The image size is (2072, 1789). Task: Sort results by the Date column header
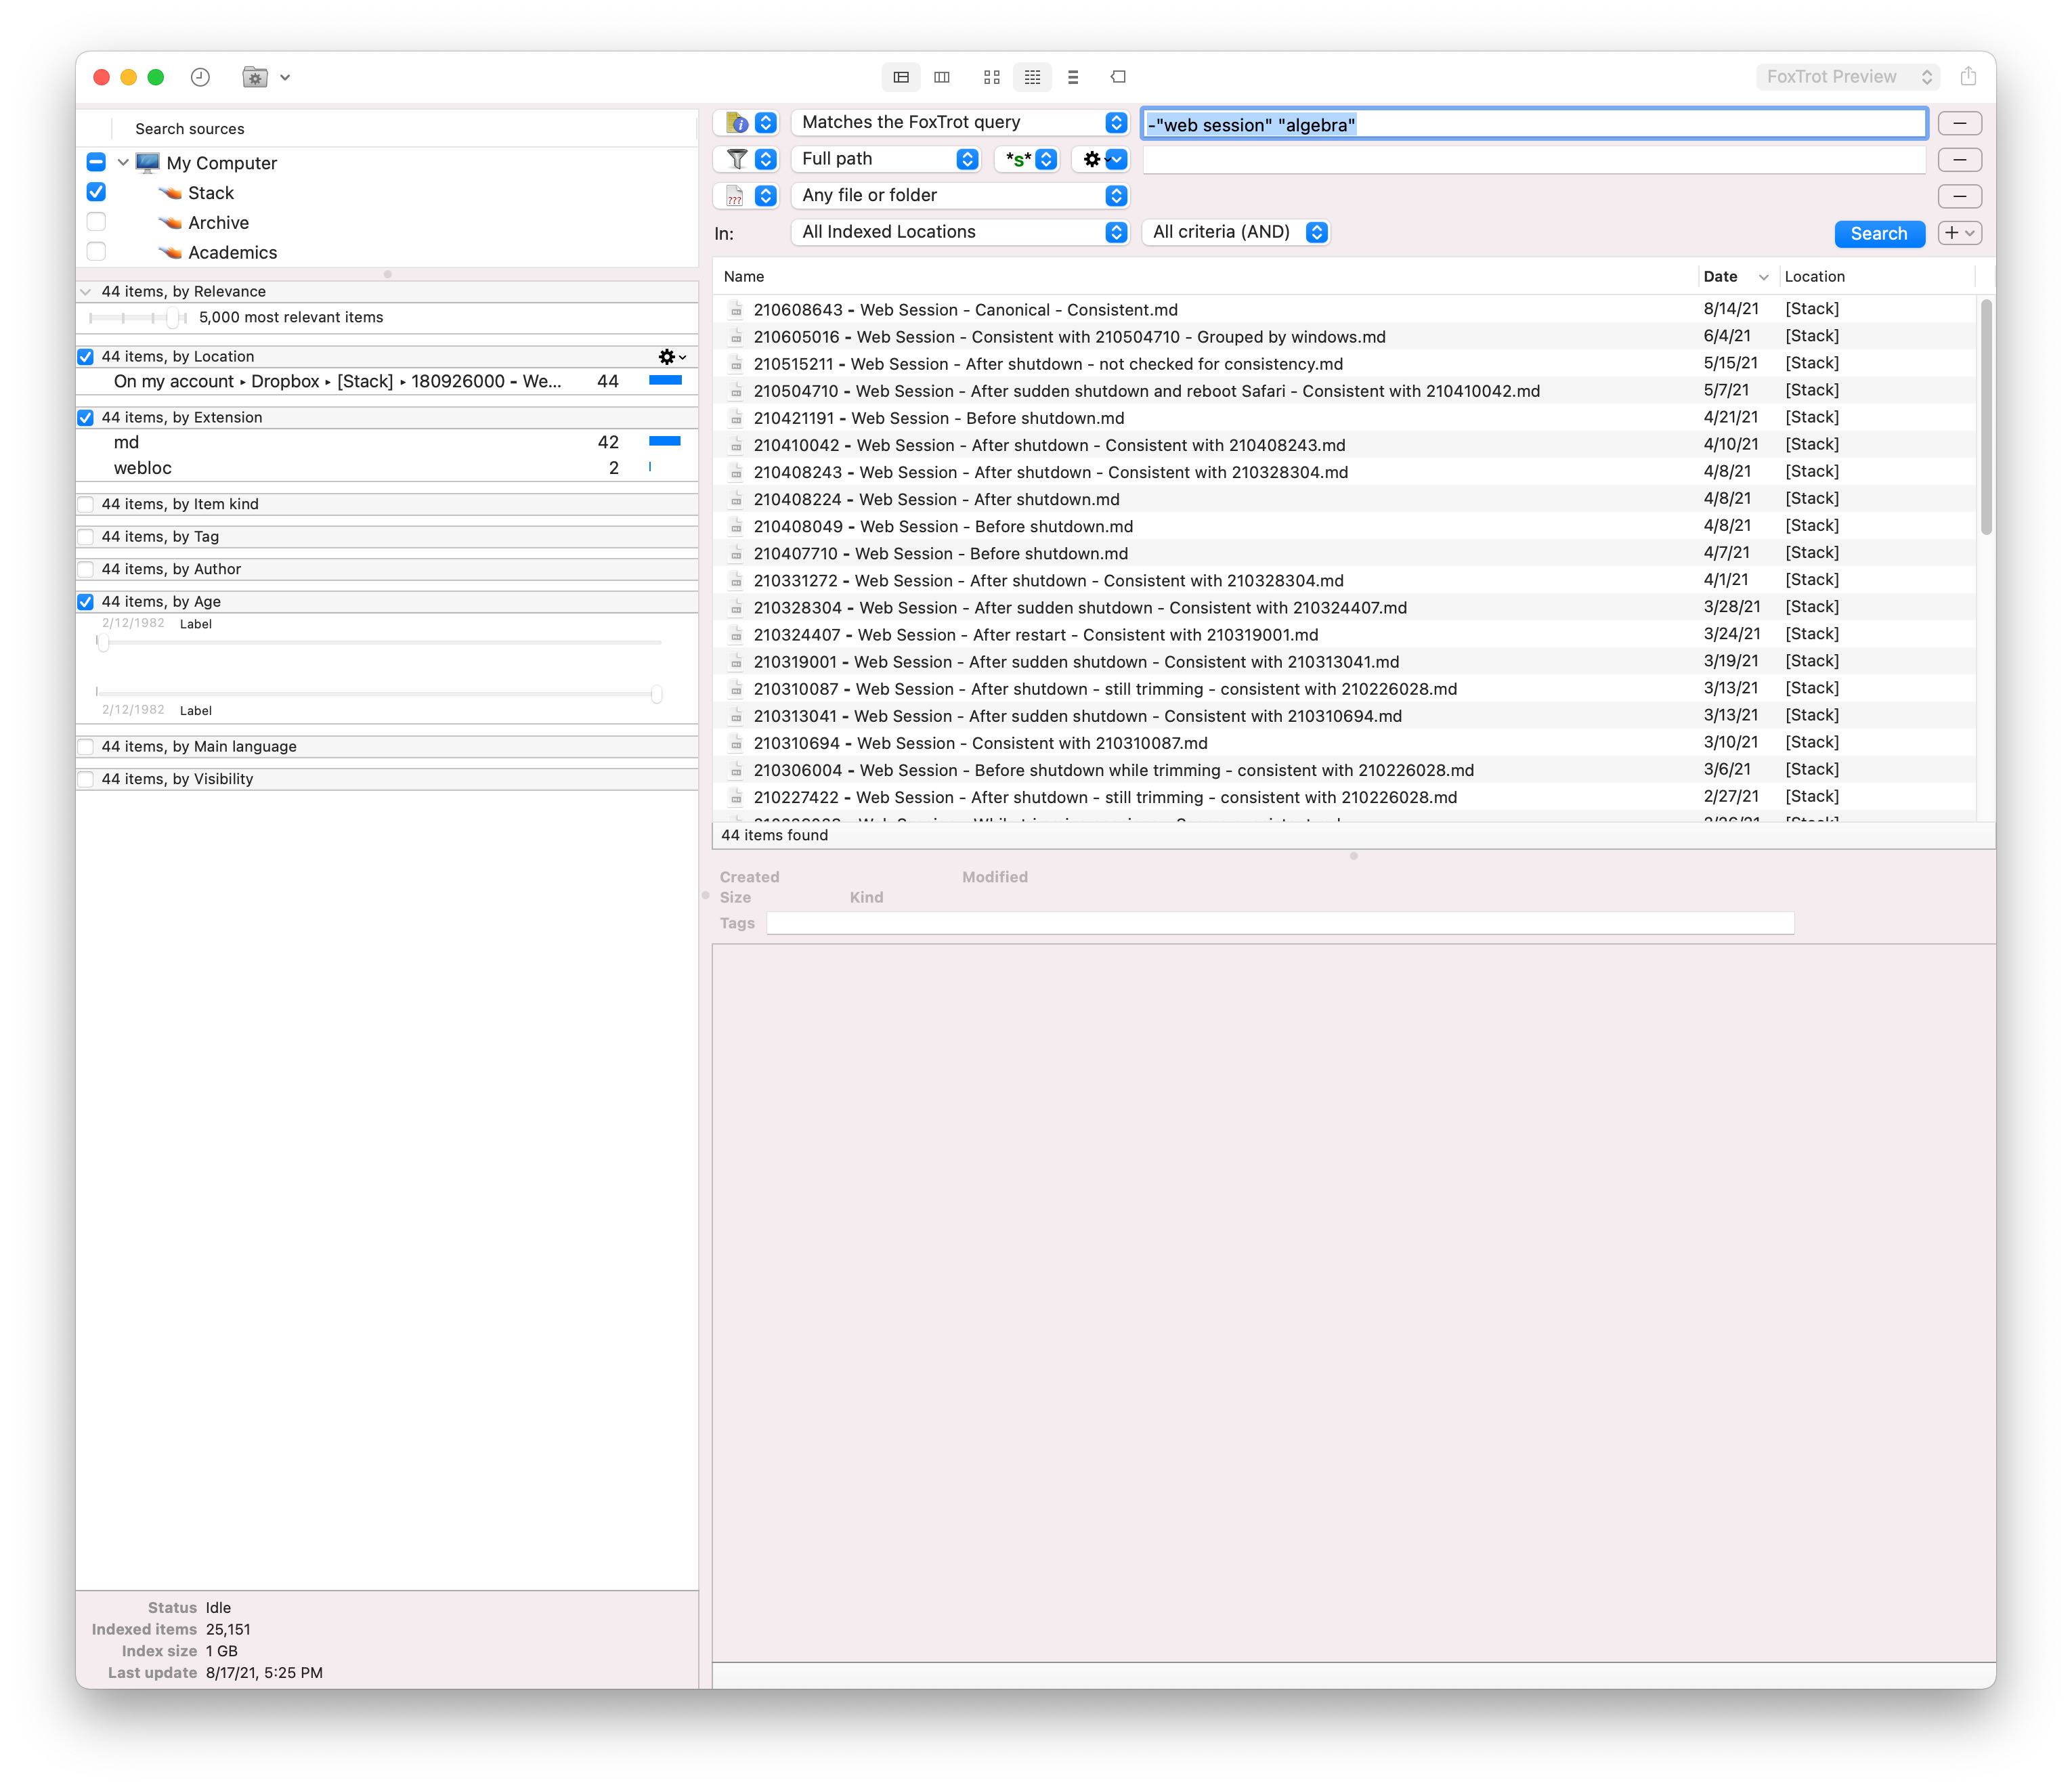click(1720, 277)
